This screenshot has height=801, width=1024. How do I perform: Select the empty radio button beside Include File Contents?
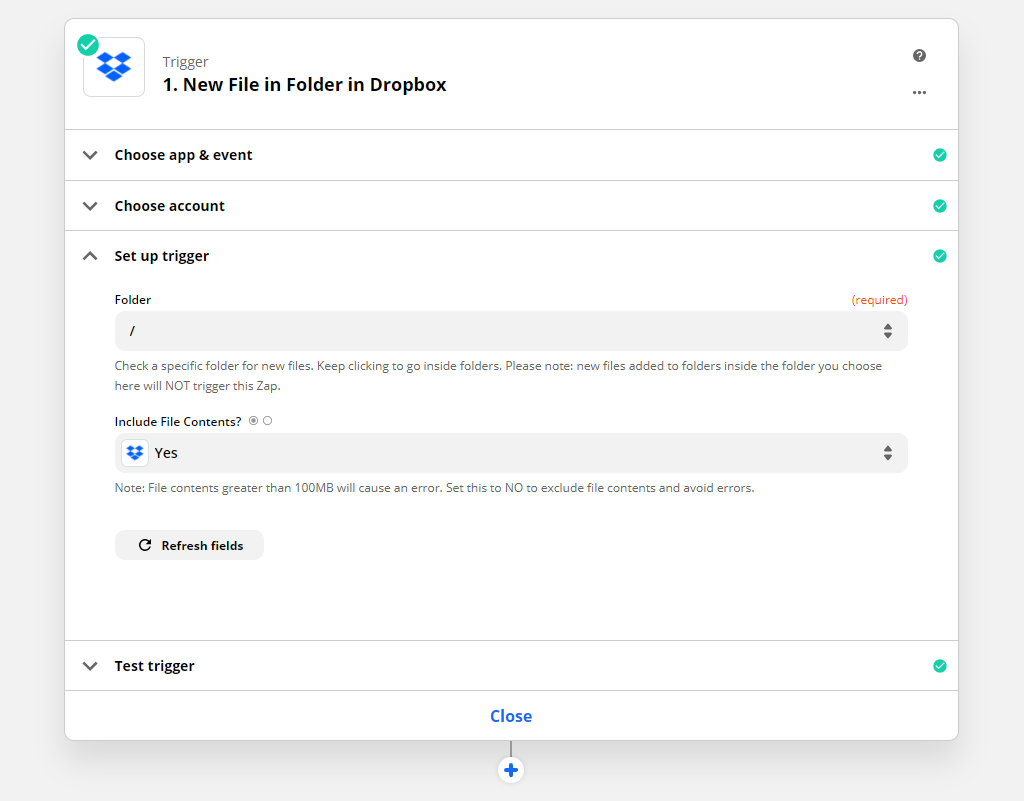pyautogui.click(x=268, y=421)
